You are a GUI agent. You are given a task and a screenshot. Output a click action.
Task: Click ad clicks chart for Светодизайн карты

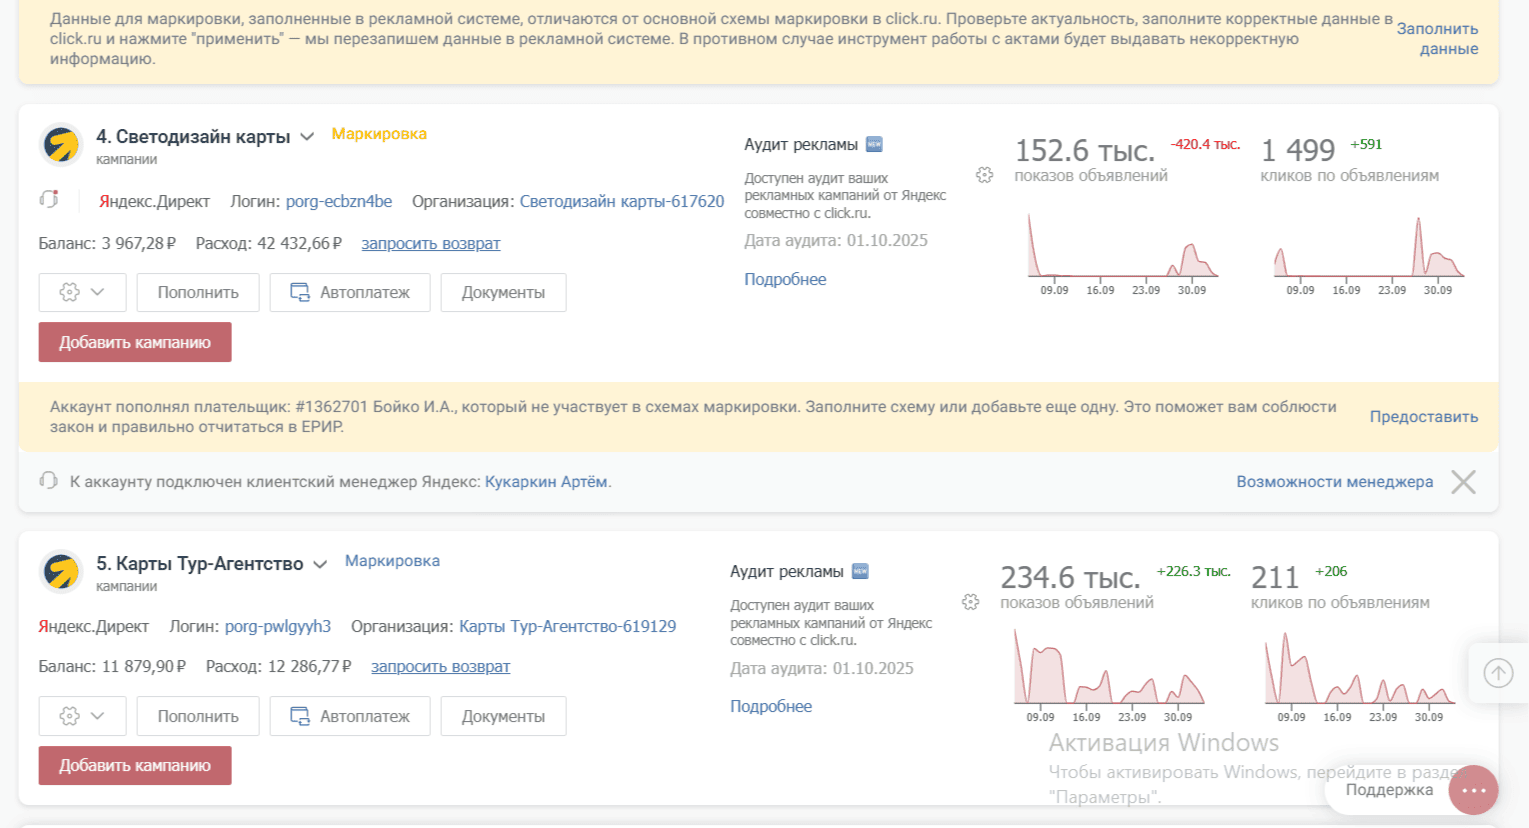pyautogui.click(x=1369, y=254)
